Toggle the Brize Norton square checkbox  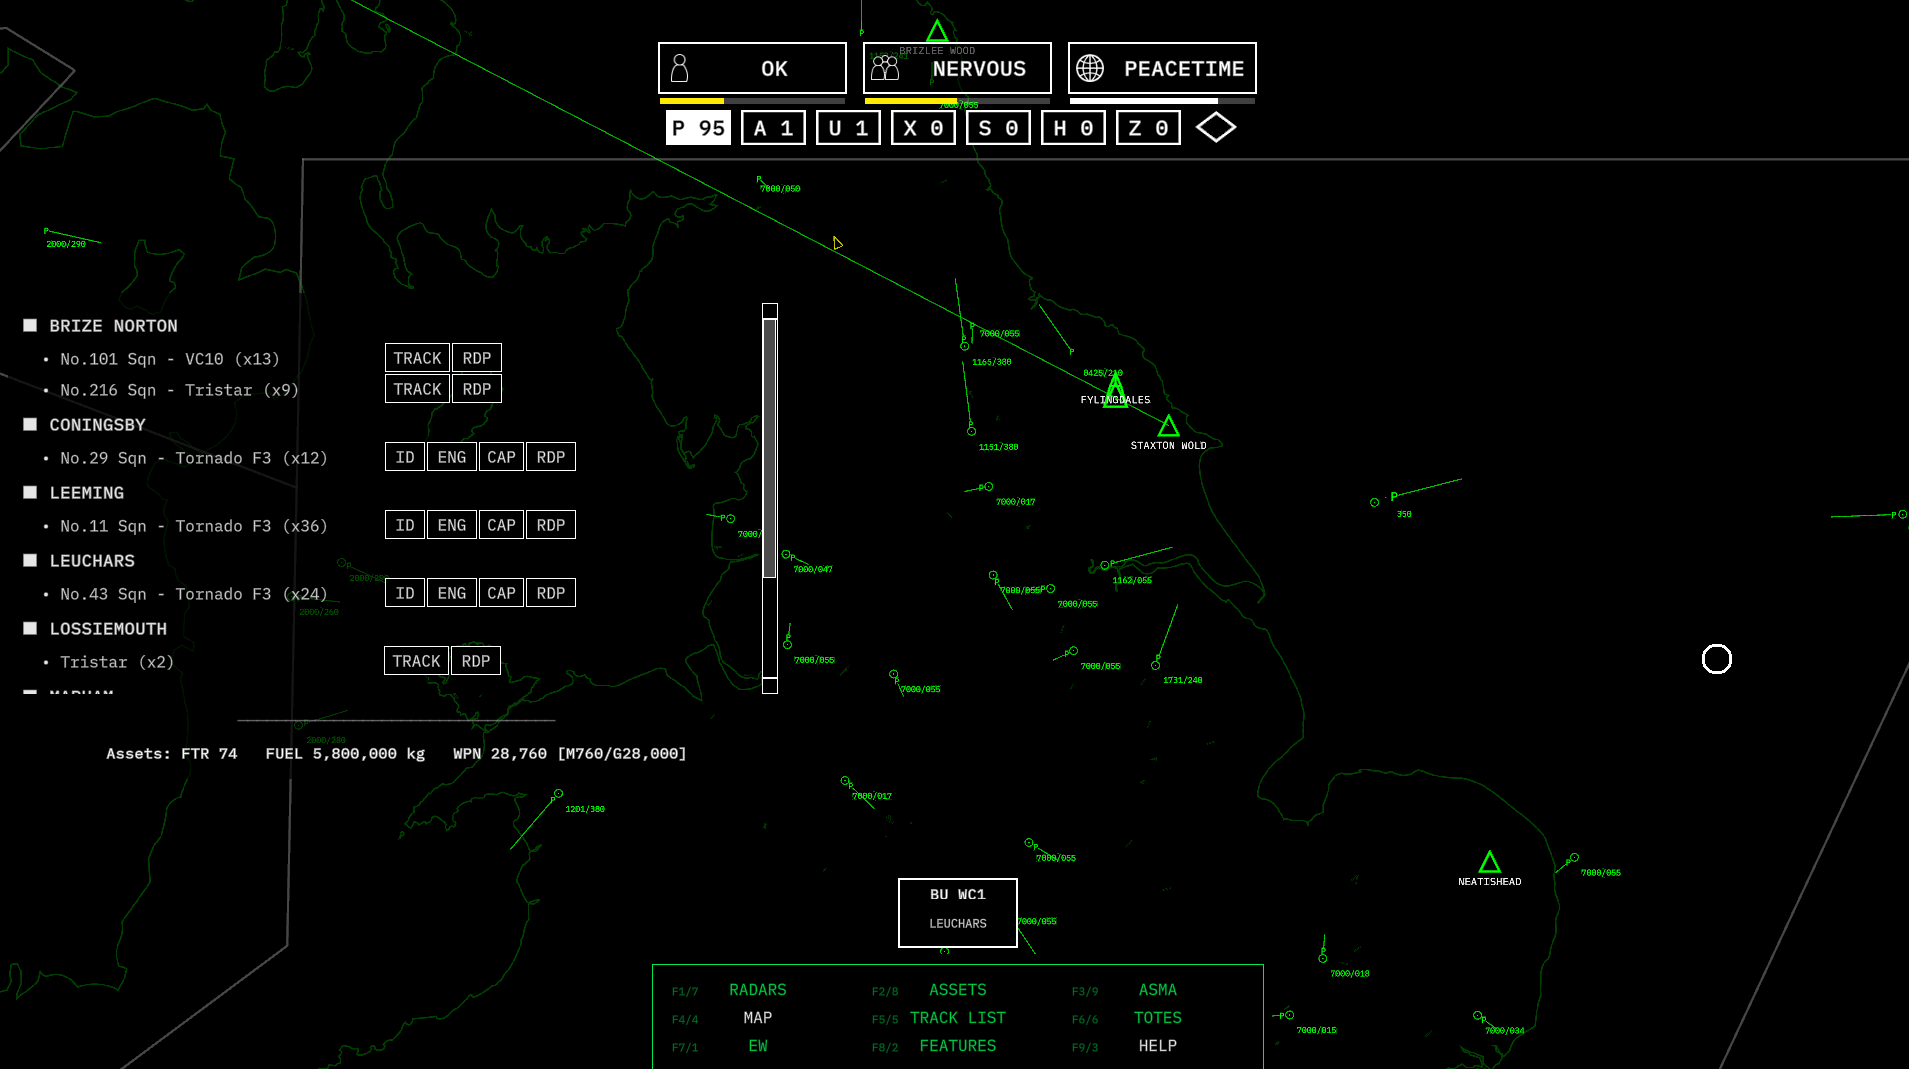30,326
